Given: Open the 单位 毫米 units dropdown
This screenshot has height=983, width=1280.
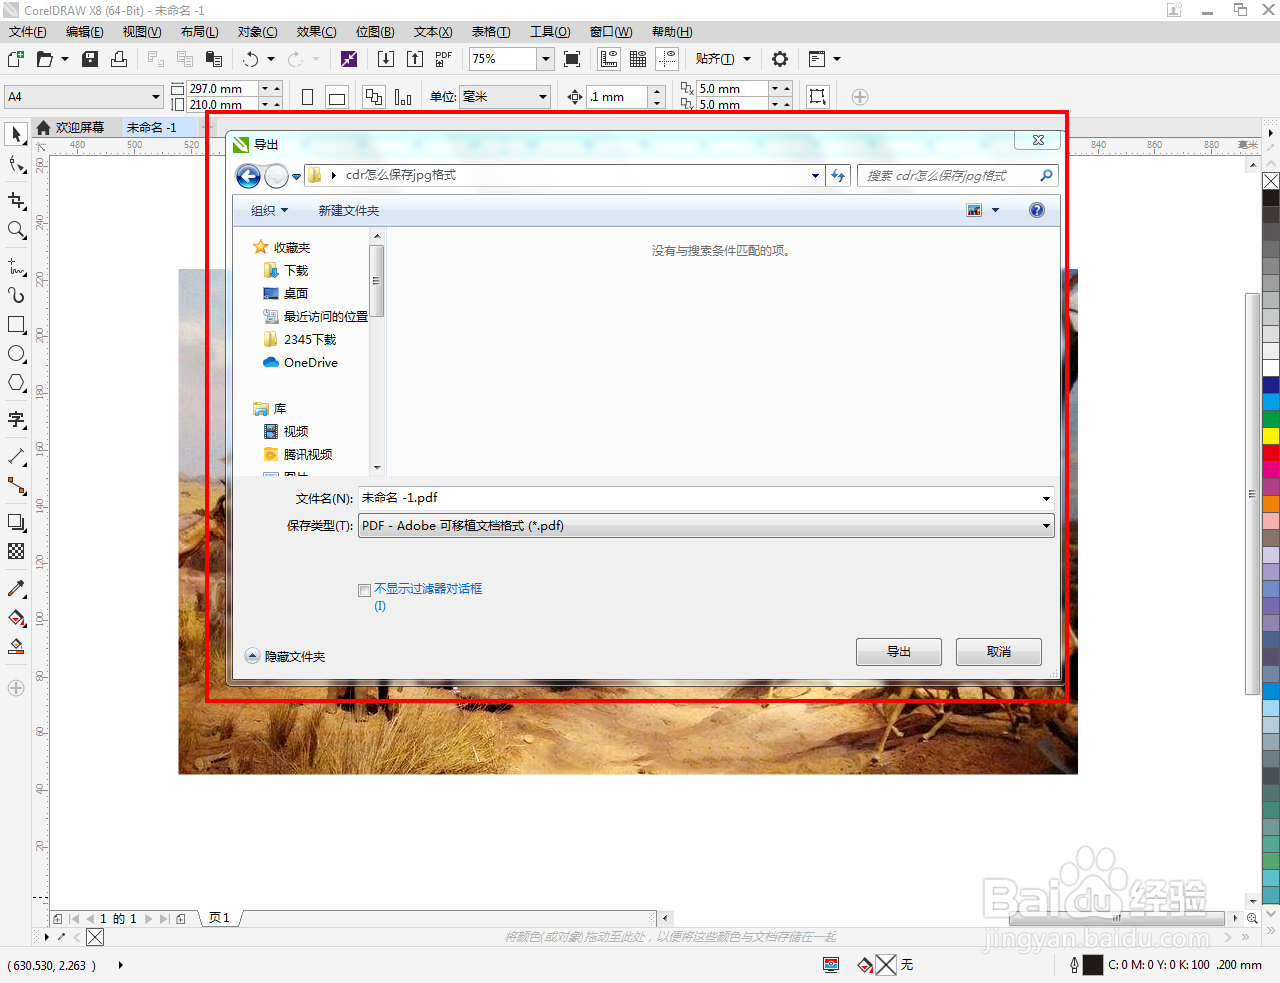Looking at the screenshot, I should pos(543,97).
